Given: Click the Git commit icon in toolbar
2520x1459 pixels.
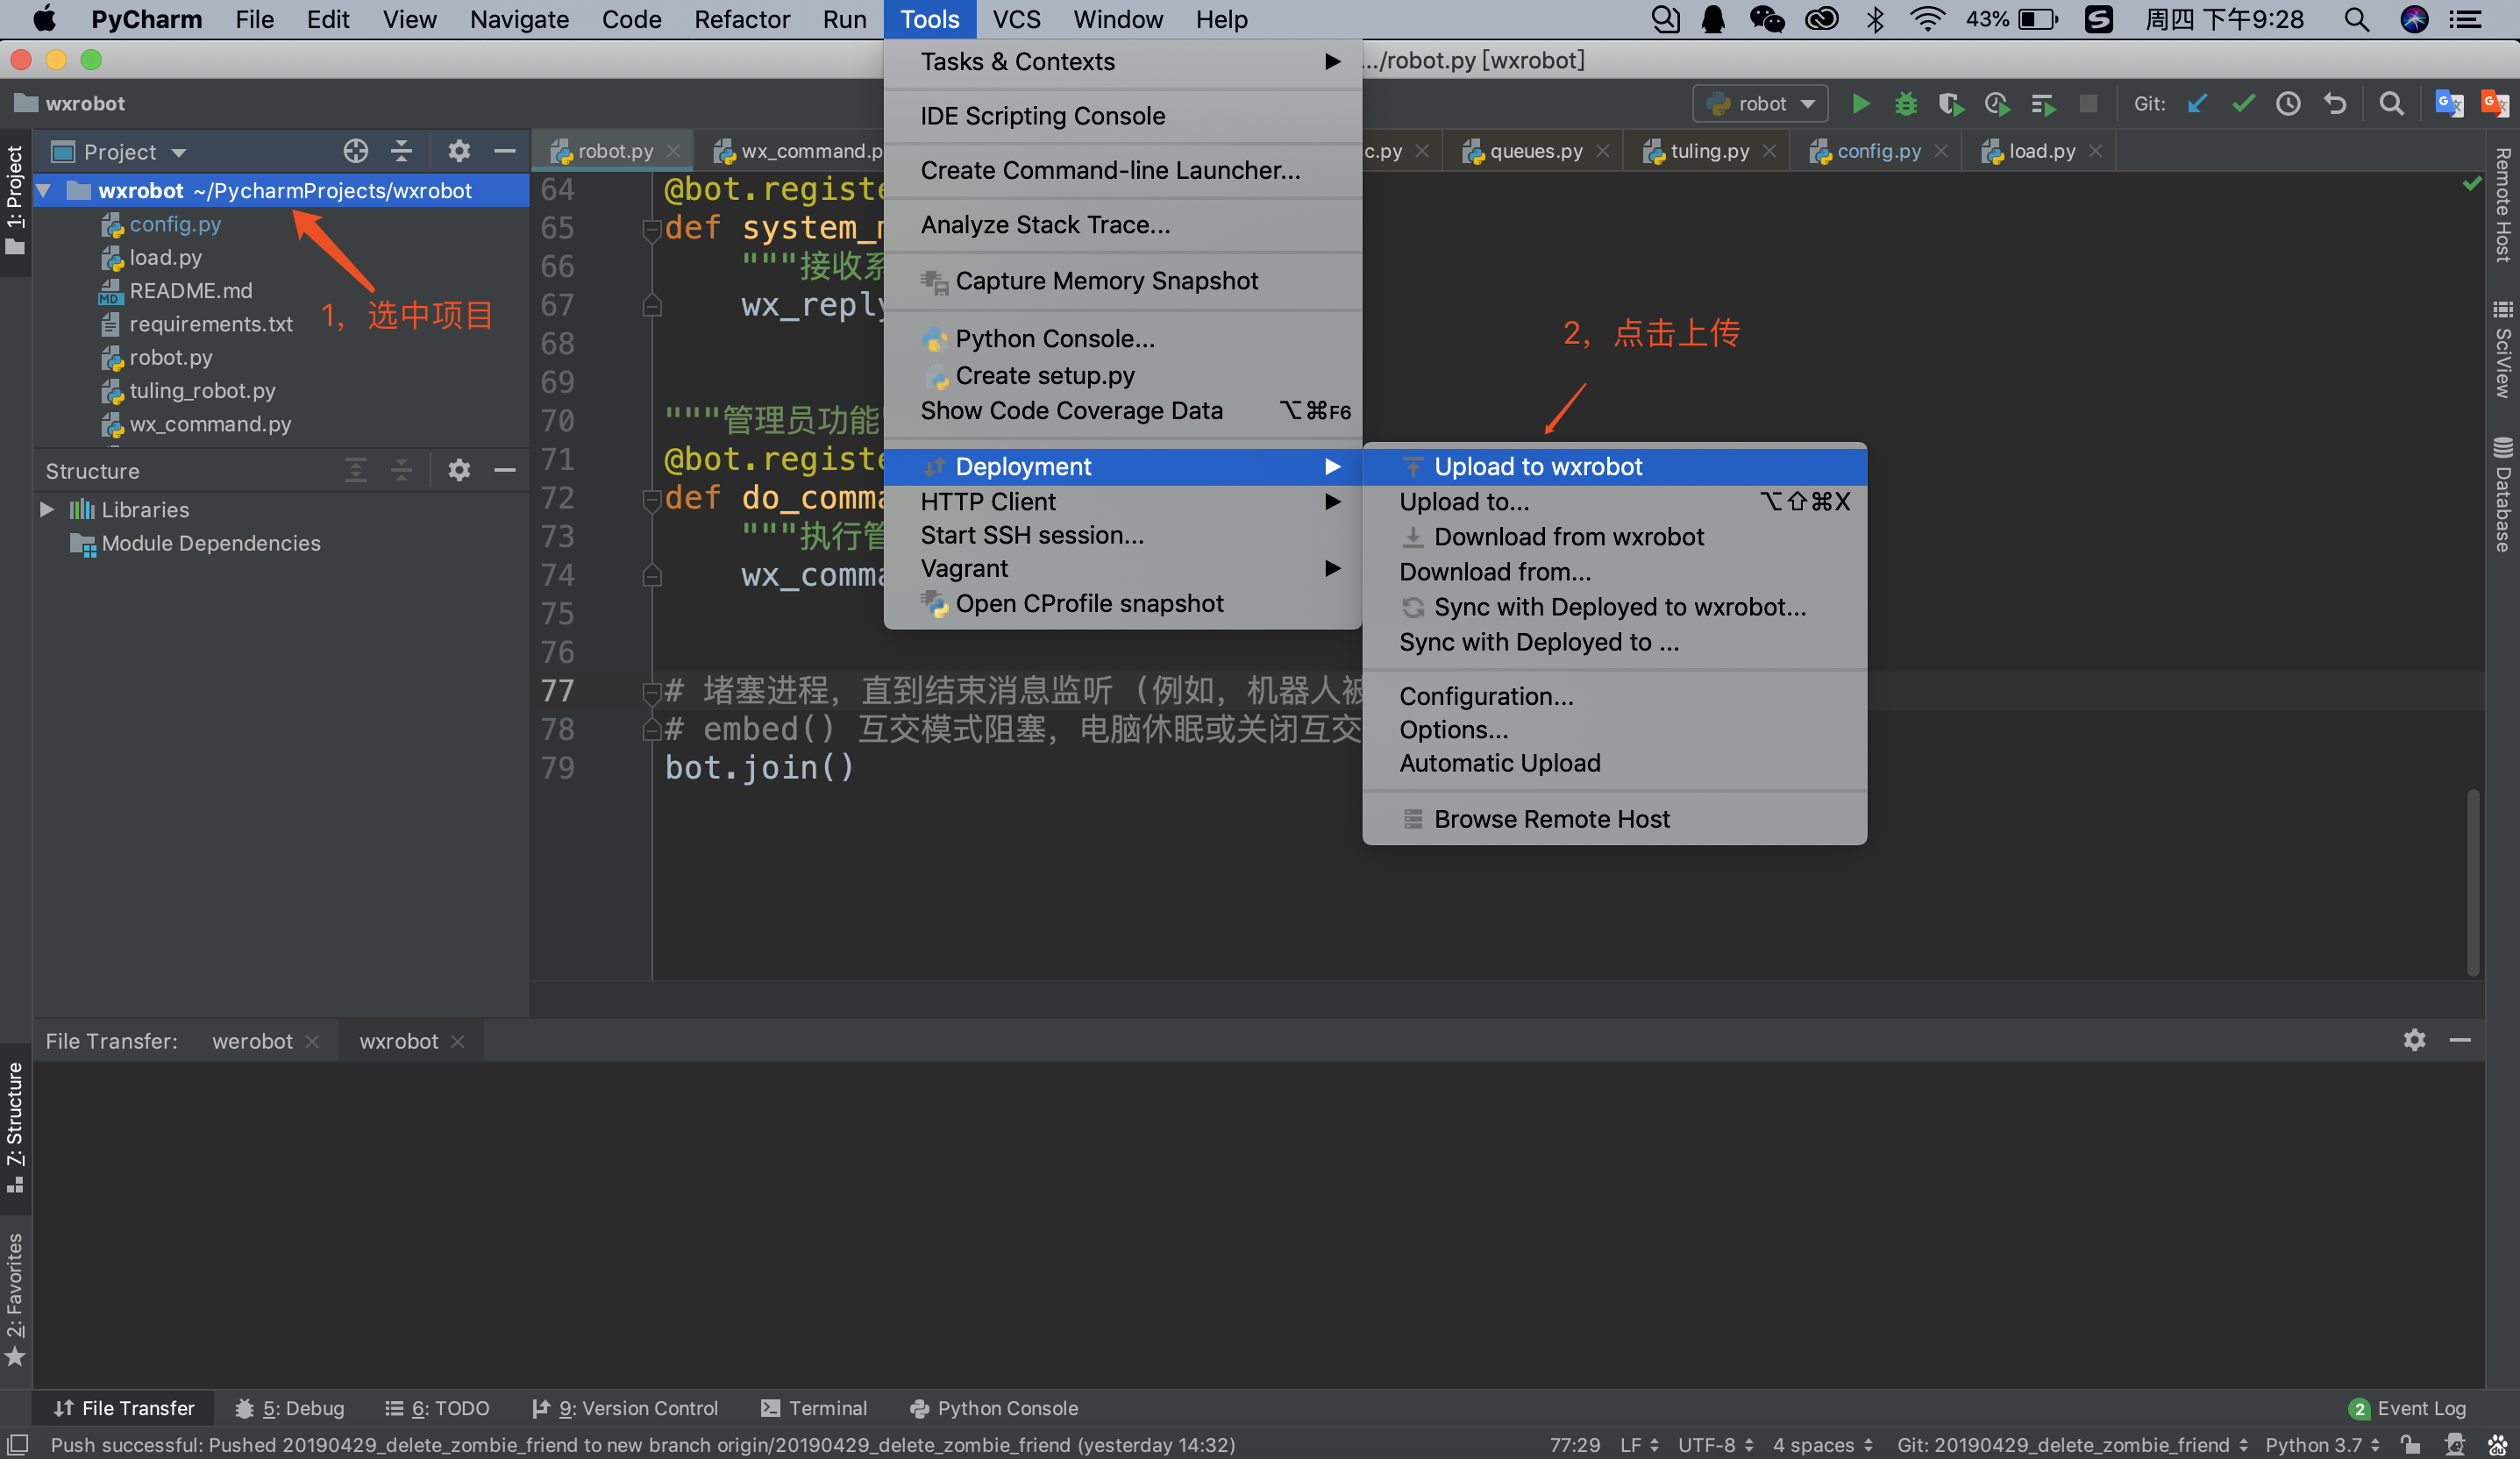Looking at the screenshot, I should (2244, 108).
